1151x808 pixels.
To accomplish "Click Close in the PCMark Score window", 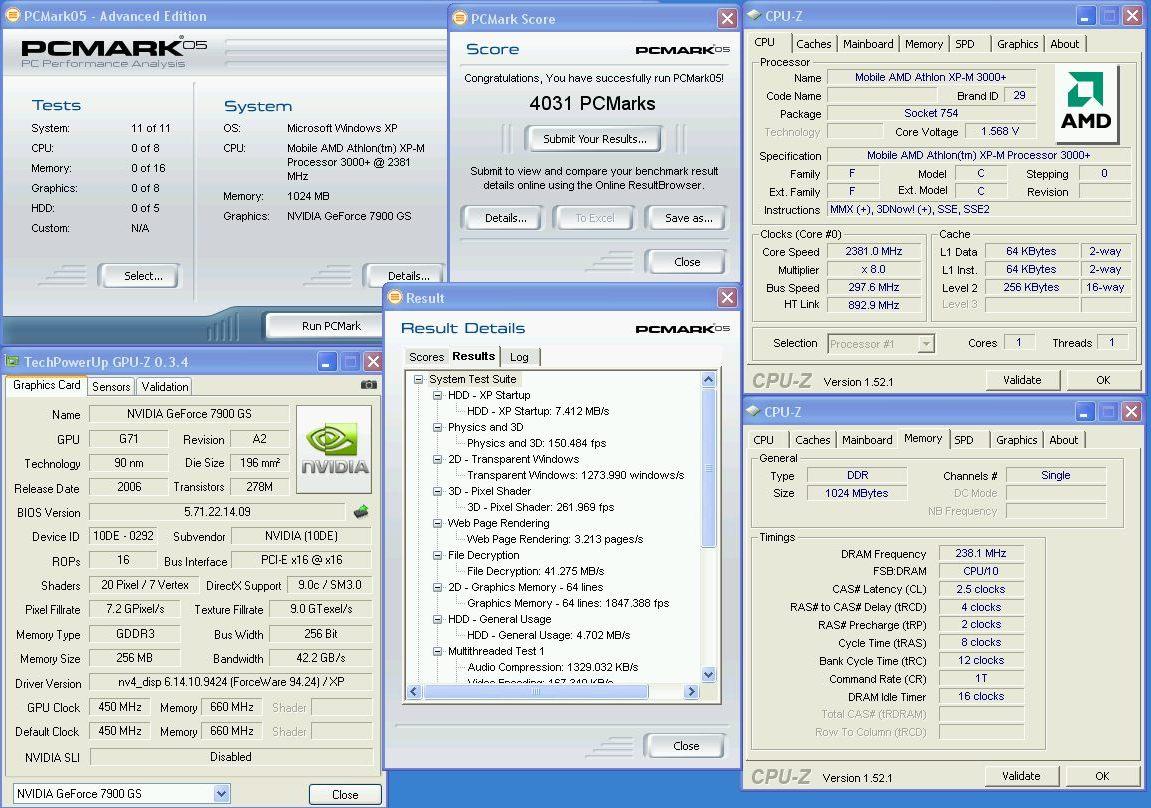I will click(687, 262).
